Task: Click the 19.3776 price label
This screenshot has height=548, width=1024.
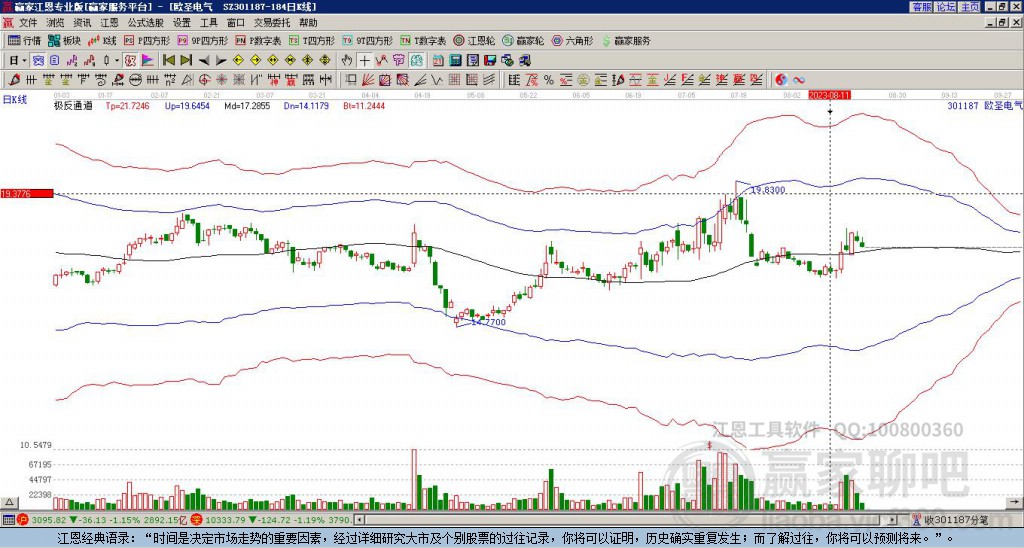Action: coord(27,193)
